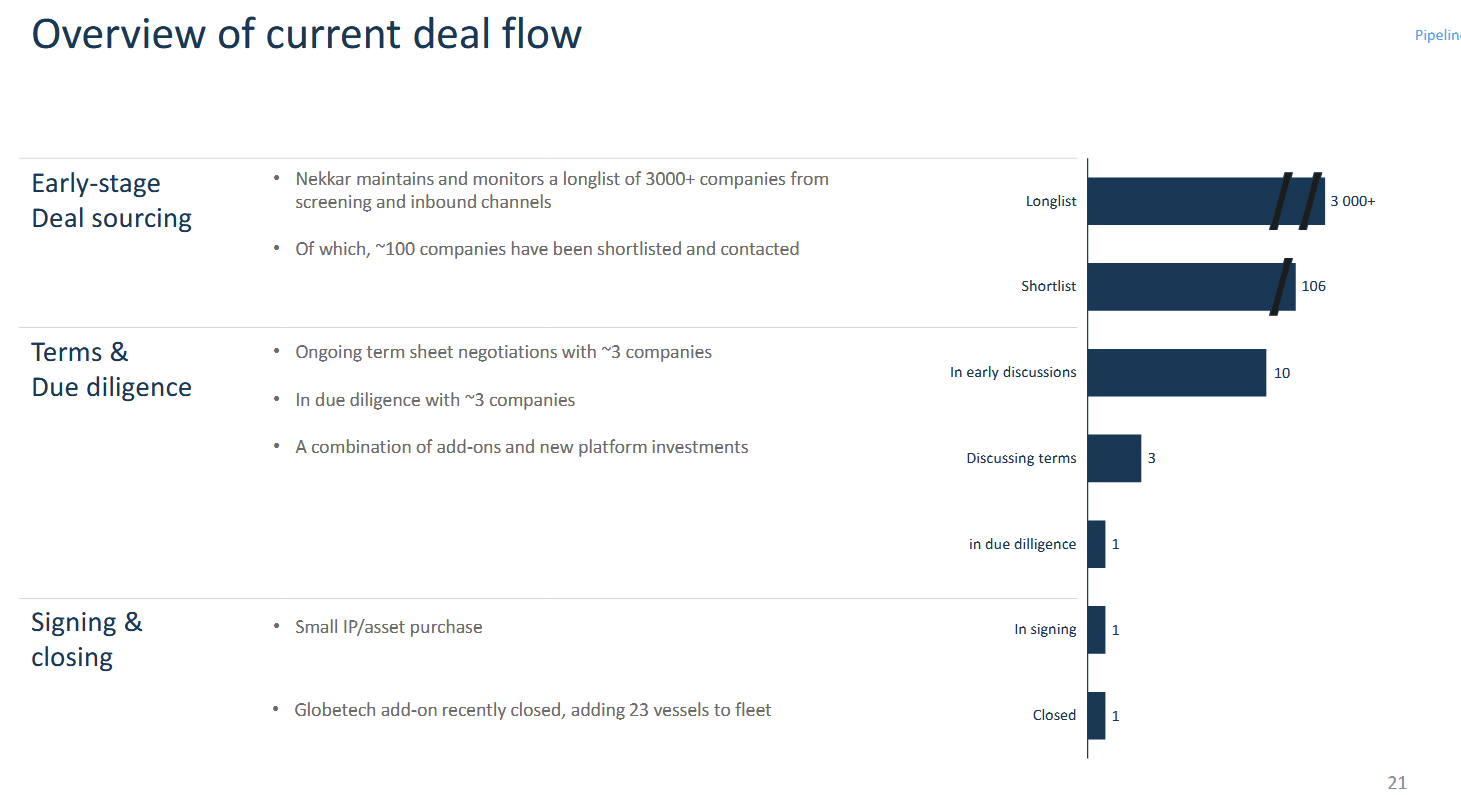Select the In signing bar
Image resolution: width=1461 pixels, height=795 pixels.
tap(1097, 630)
